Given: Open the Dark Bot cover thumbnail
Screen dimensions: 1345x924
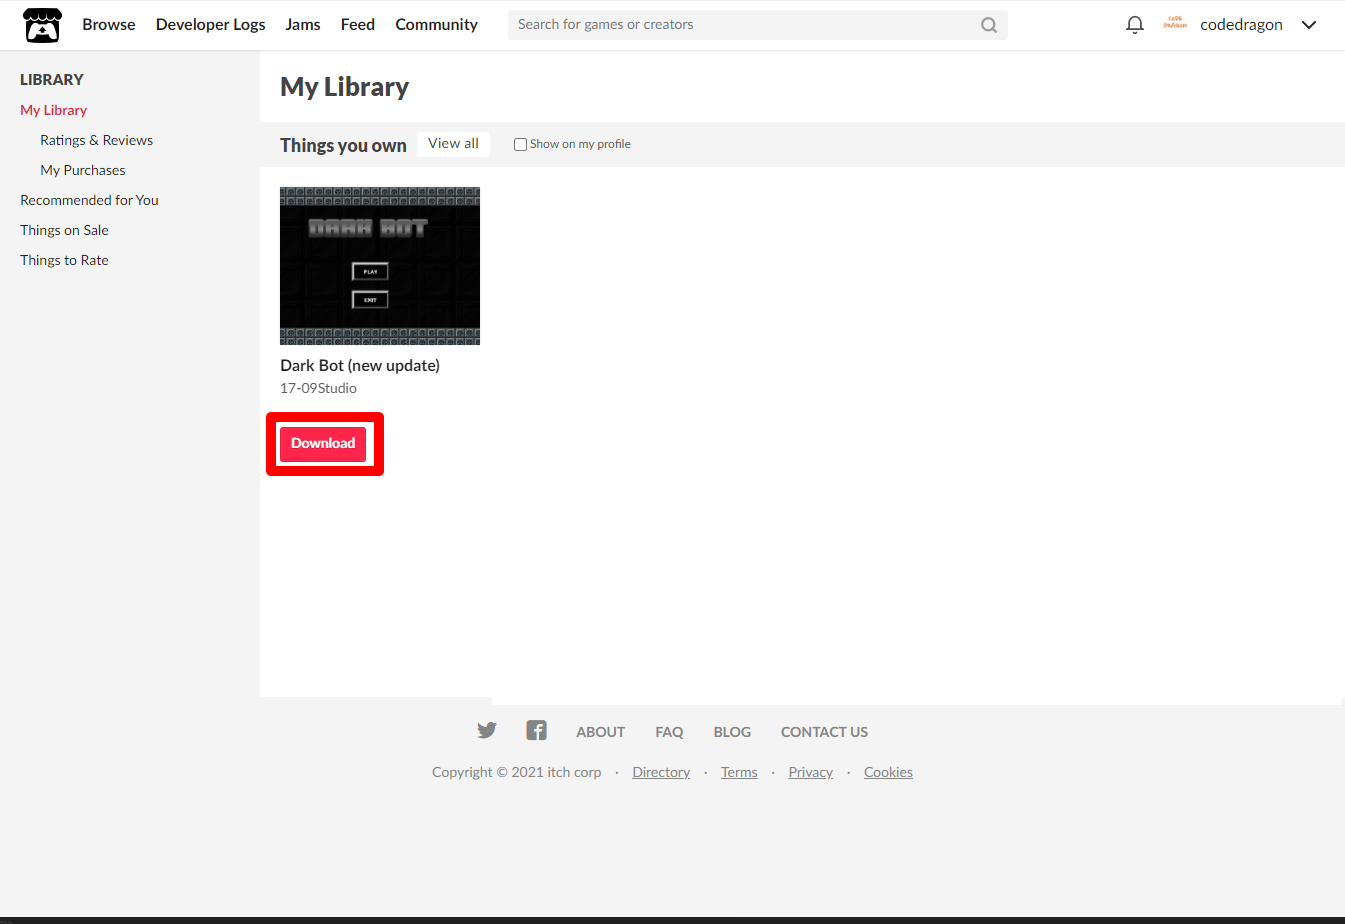Looking at the screenshot, I should click(380, 266).
